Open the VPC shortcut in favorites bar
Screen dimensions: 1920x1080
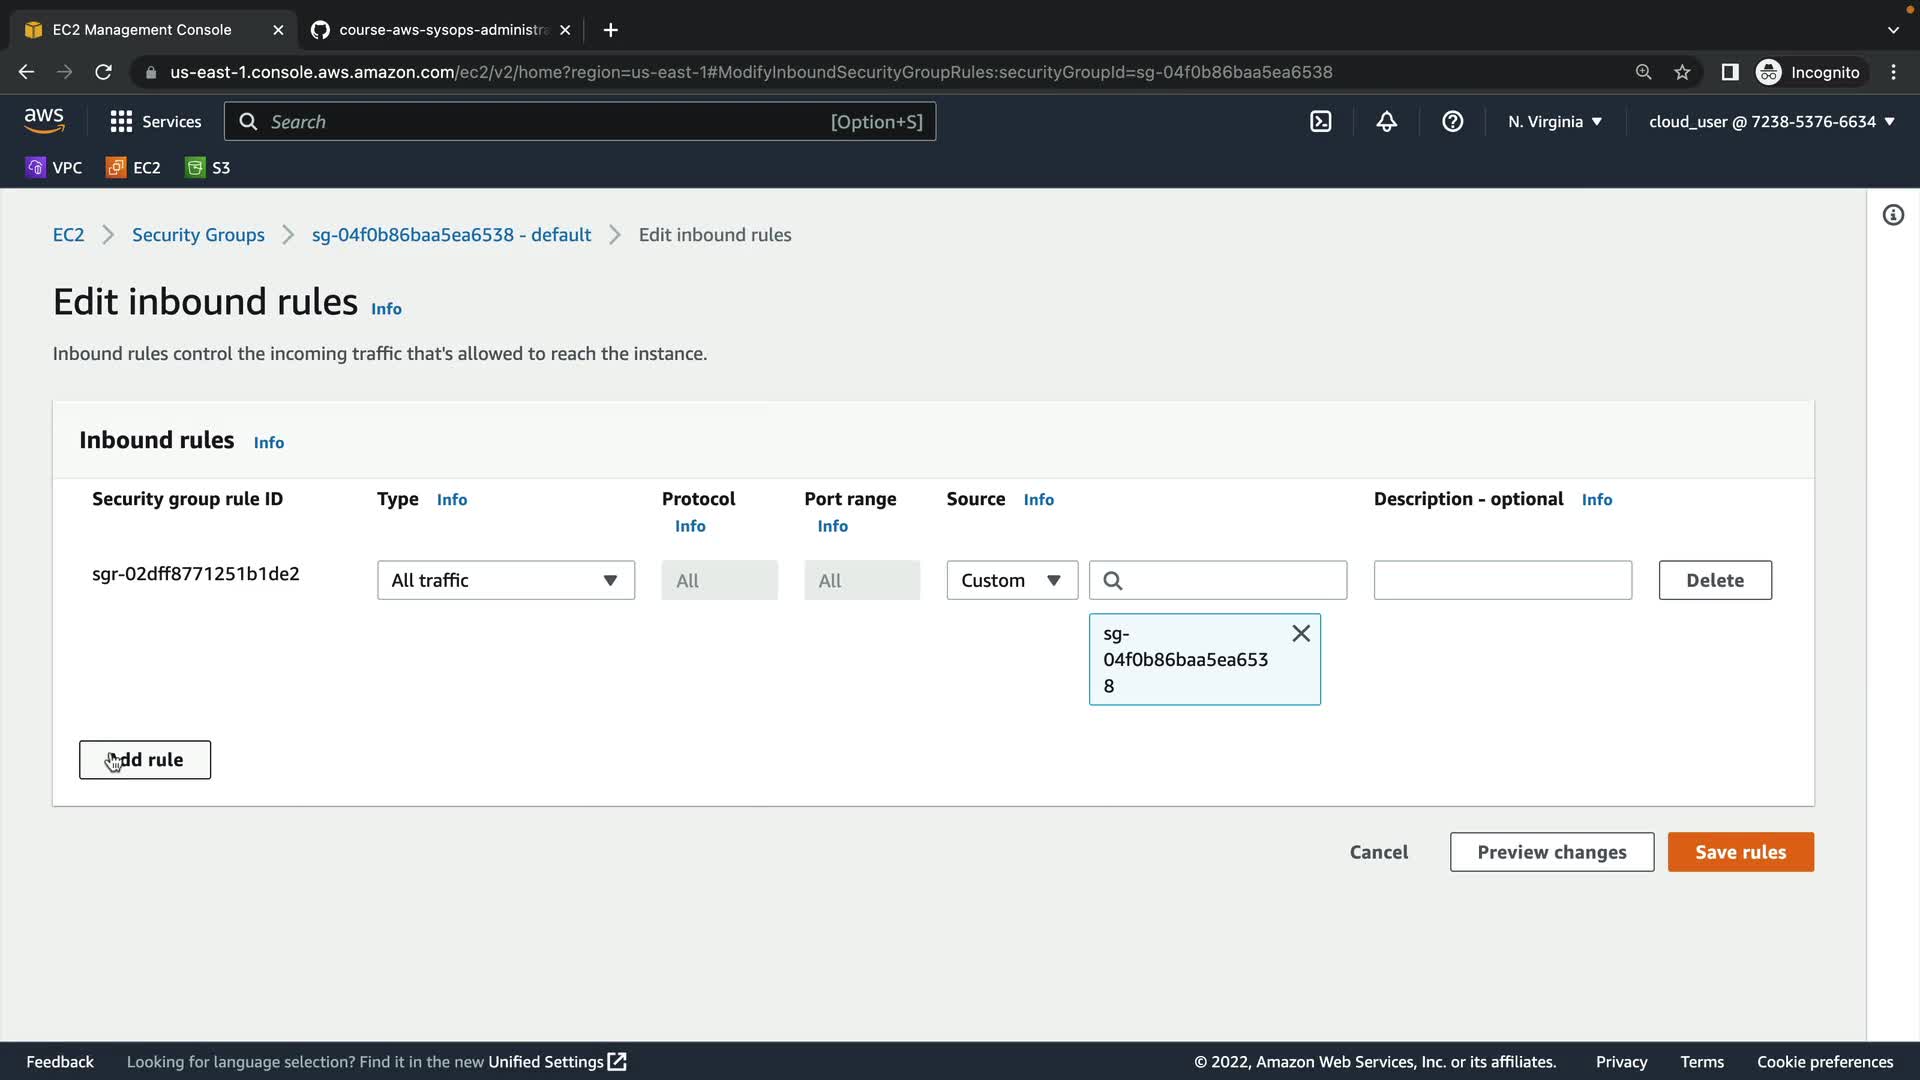pos(54,167)
